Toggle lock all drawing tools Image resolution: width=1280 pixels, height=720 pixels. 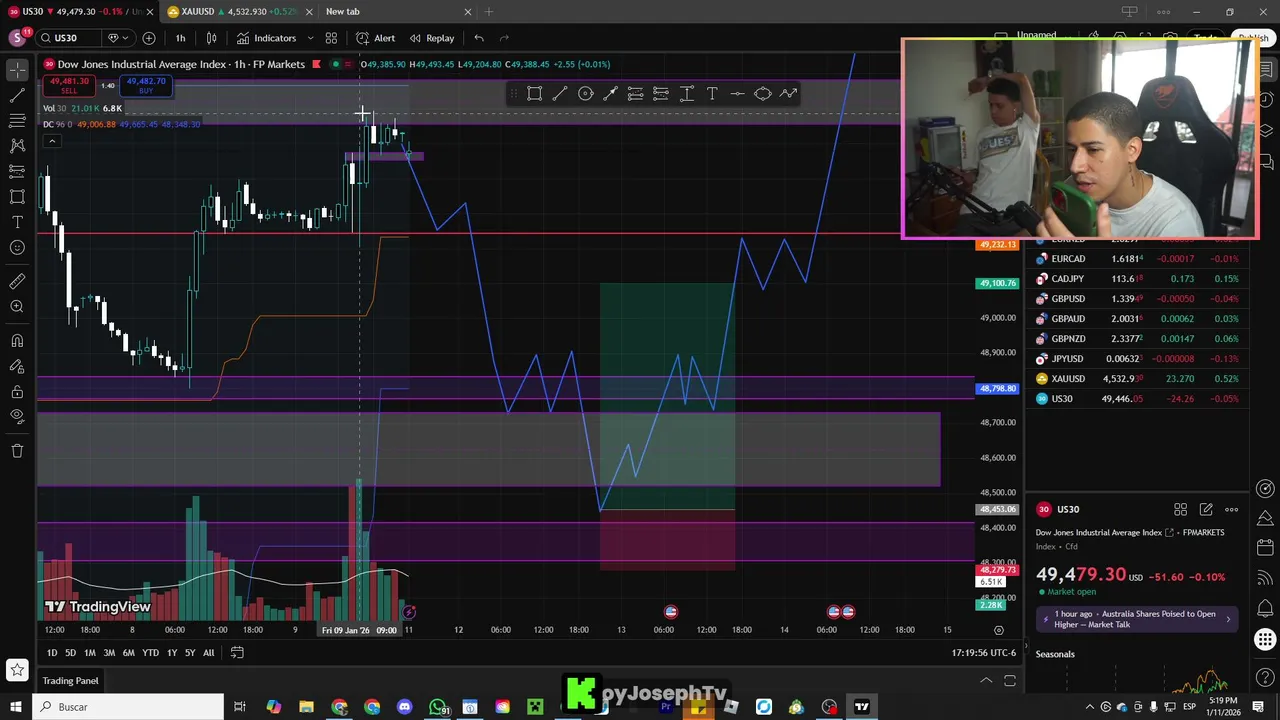pos(17,391)
